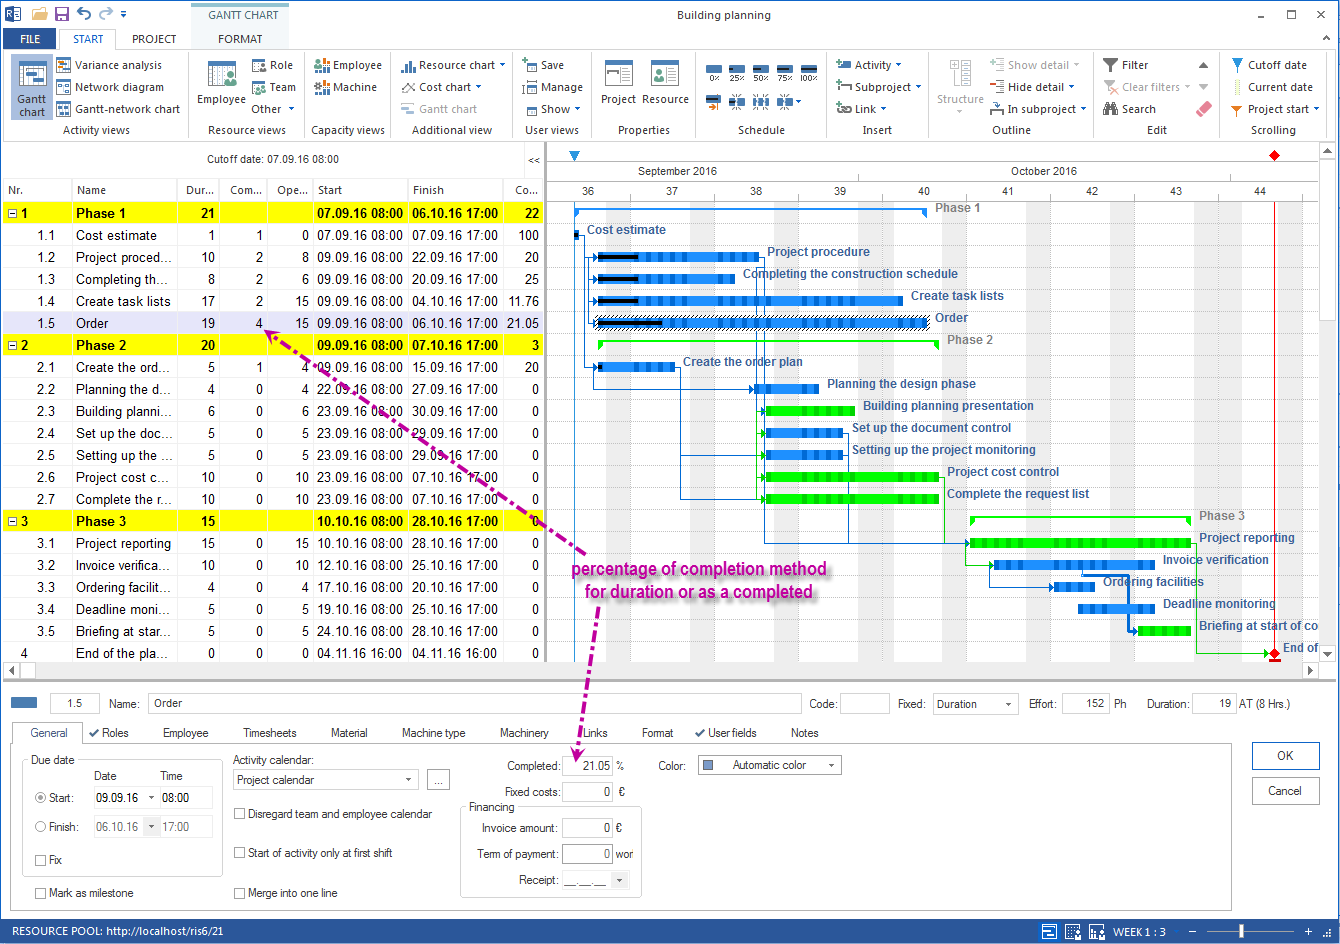Screen dimensions: 1340x944
Task: Open Role resource view
Action: click(x=273, y=65)
